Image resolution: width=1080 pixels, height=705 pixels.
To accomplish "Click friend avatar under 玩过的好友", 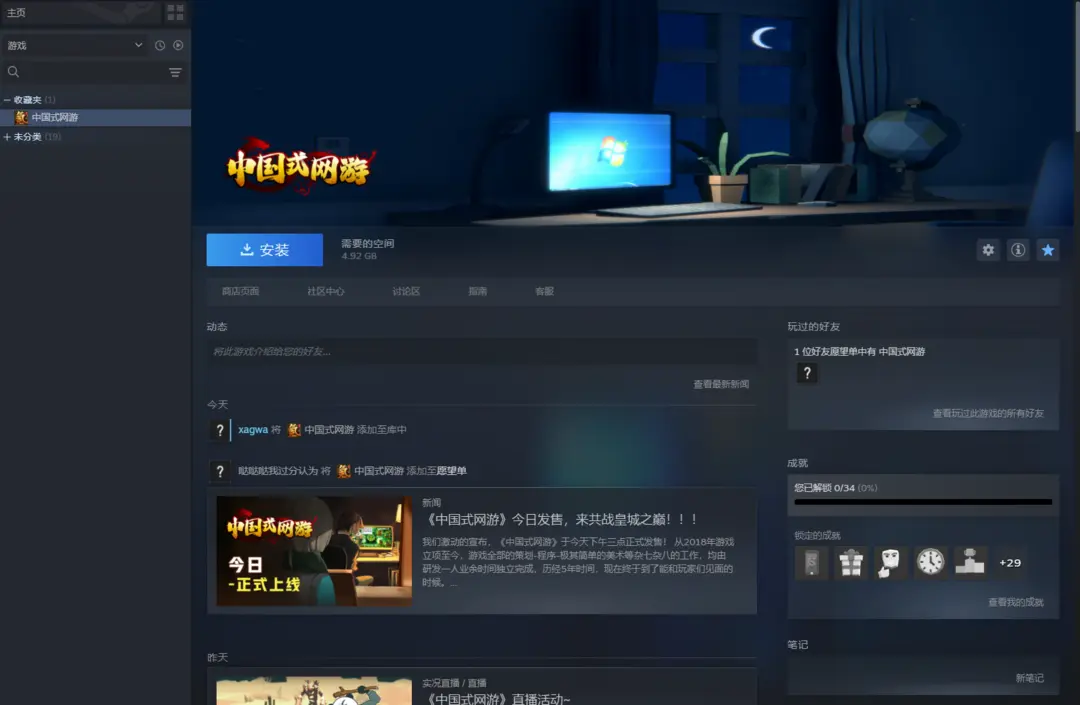I will 807,373.
